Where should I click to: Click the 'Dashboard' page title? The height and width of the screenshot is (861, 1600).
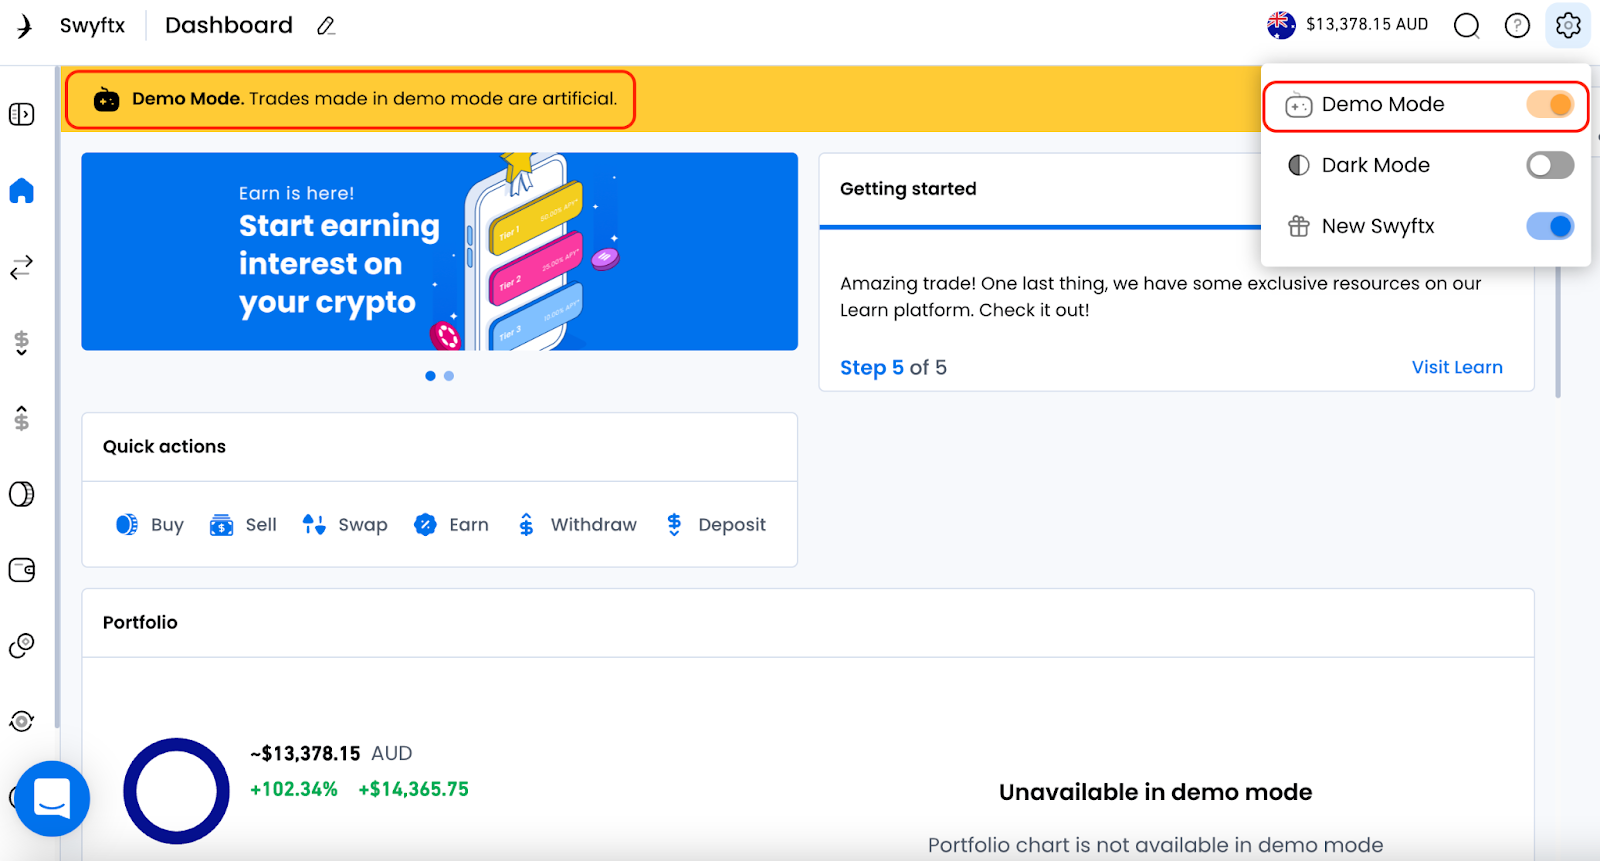[229, 25]
